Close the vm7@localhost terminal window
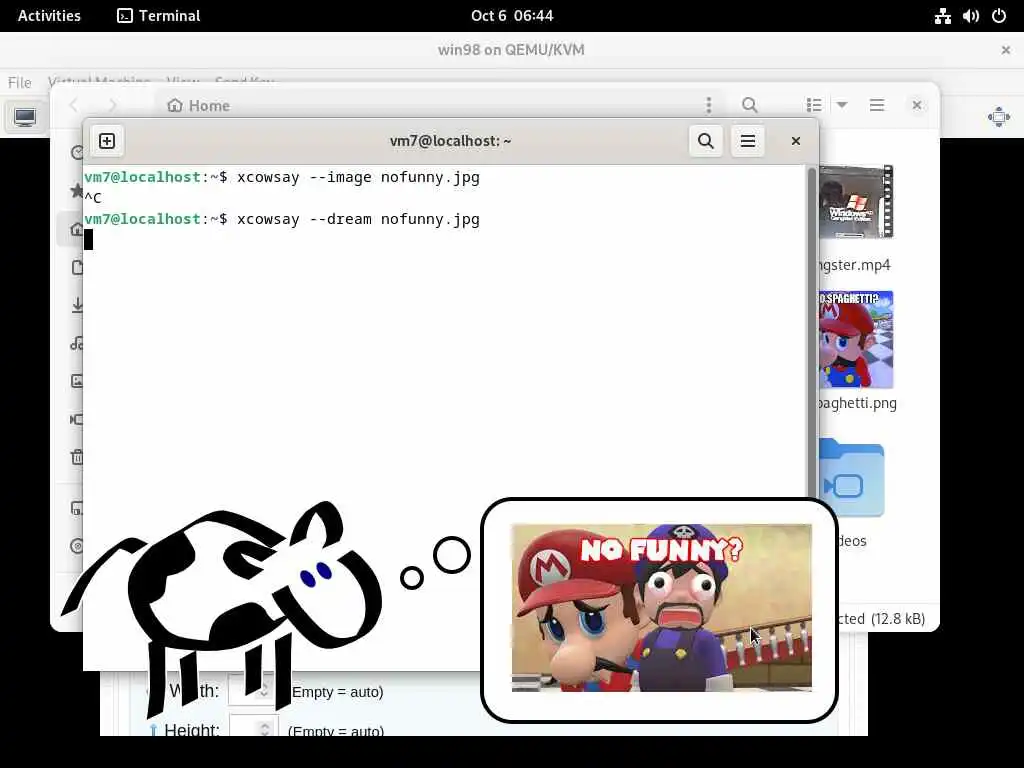This screenshot has width=1024, height=768. click(x=795, y=141)
